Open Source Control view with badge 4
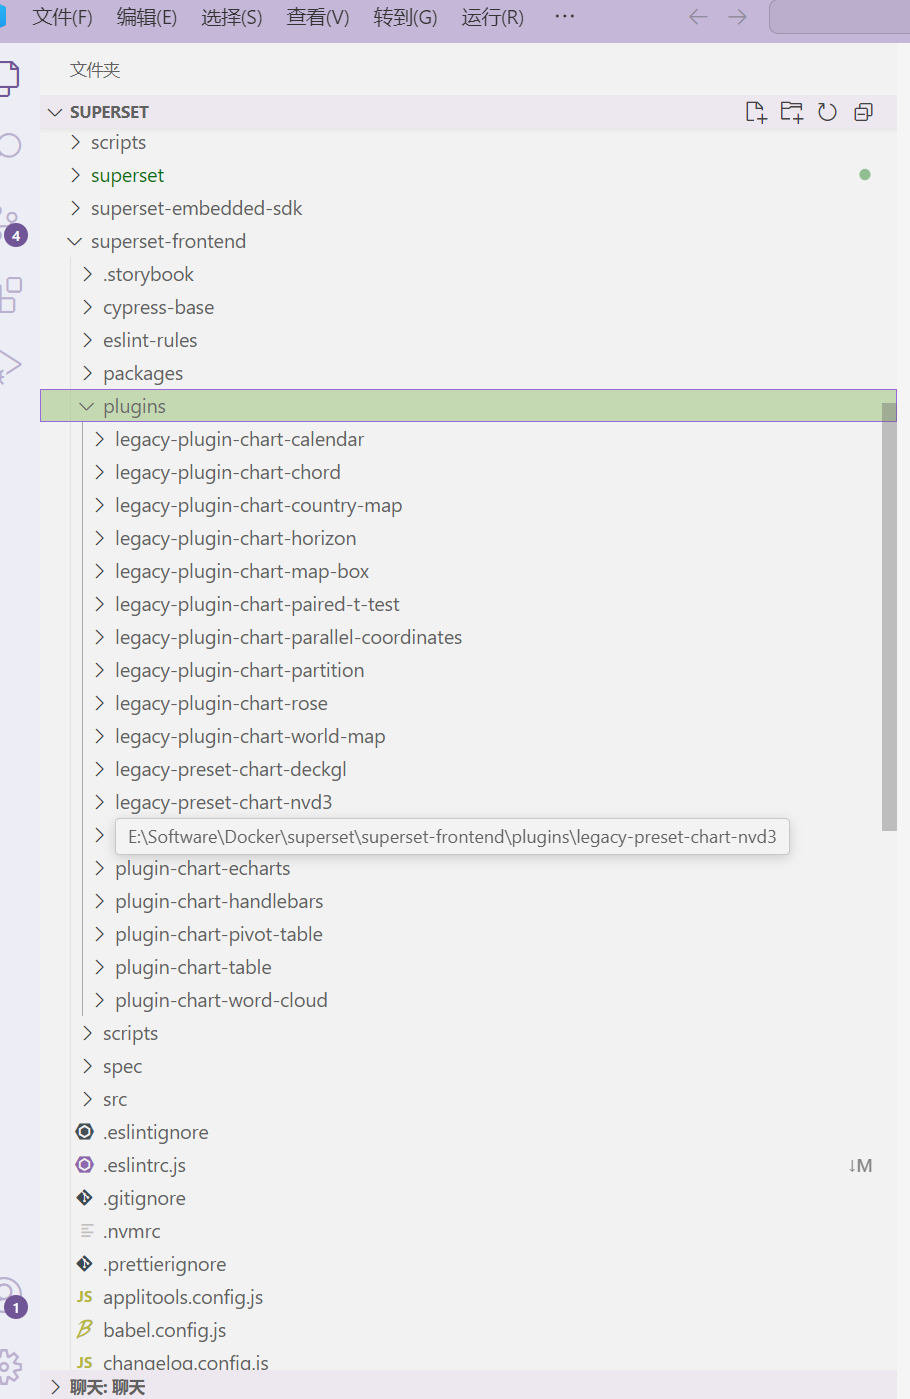 (x=10, y=225)
